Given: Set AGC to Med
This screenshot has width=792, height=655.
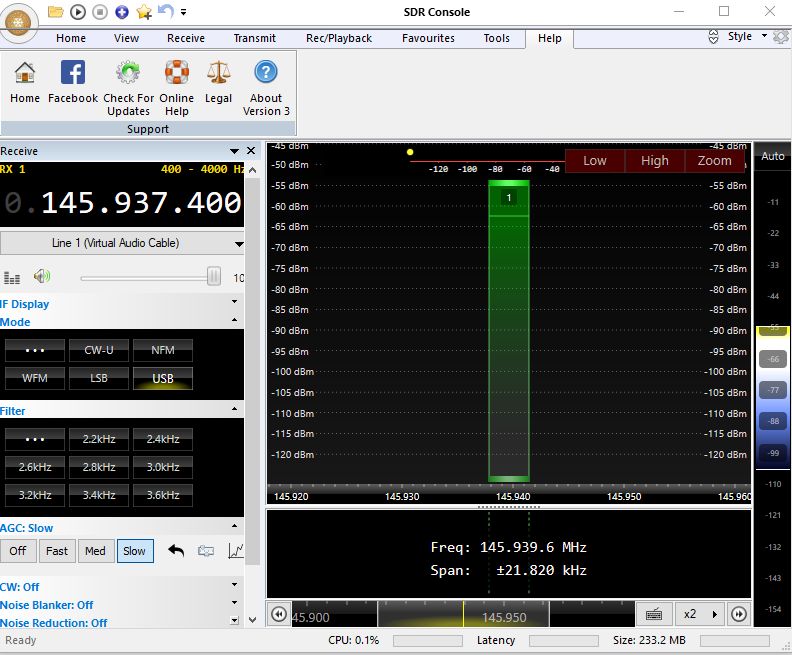Looking at the screenshot, I should pyautogui.click(x=95, y=551).
